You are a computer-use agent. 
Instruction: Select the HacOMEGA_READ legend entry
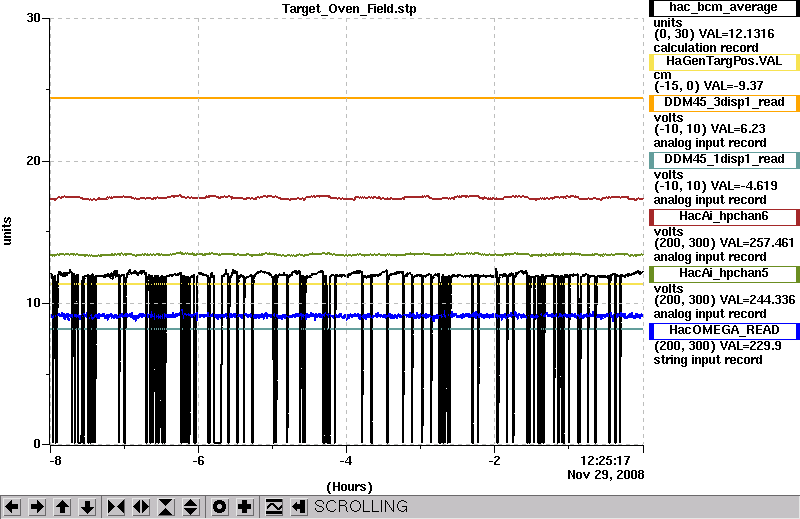(723, 331)
